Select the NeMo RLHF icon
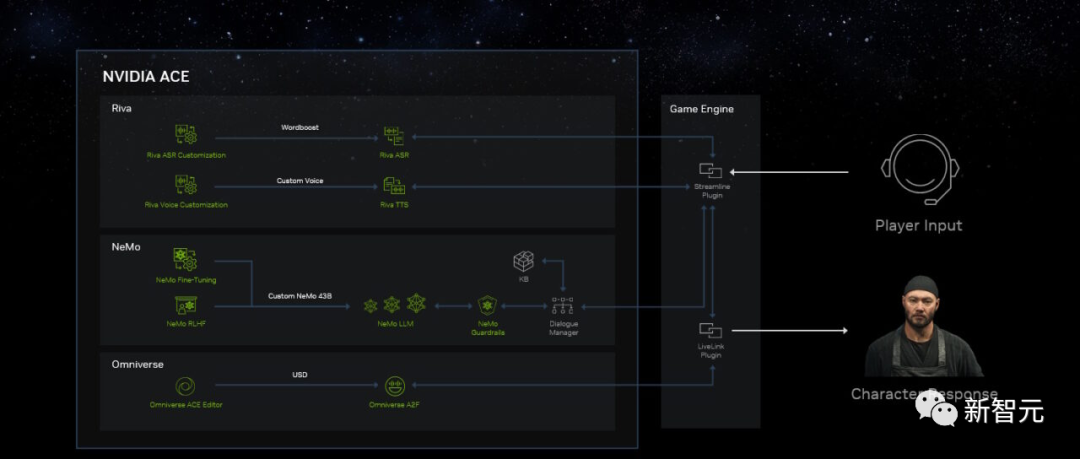Image resolution: width=1080 pixels, height=459 pixels. point(186,305)
